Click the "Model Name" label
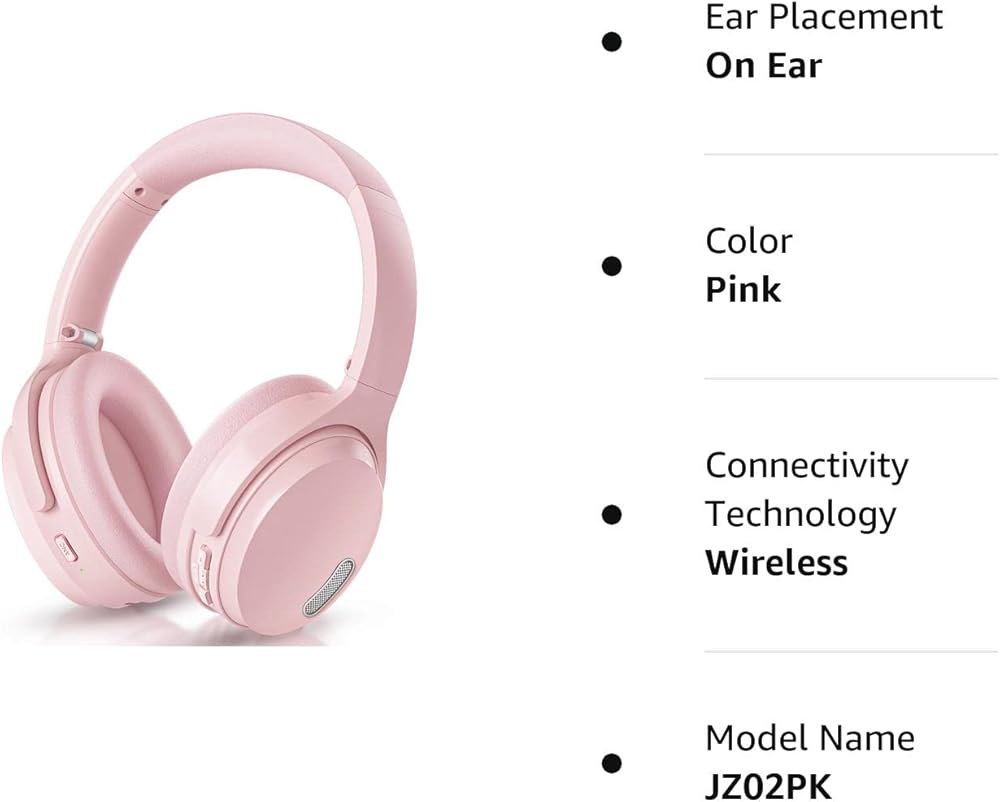 pos(810,738)
